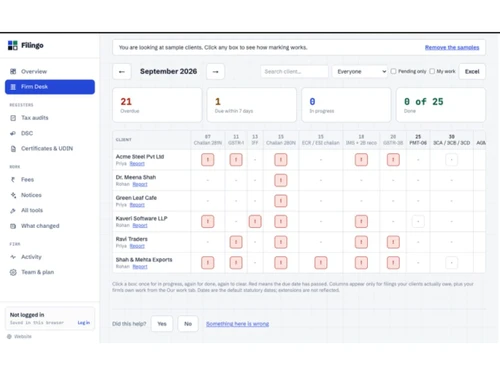Mark Shah & Mehta ECR / ESI challan box
Screen dimensions: 500x375
(x=321, y=263)
